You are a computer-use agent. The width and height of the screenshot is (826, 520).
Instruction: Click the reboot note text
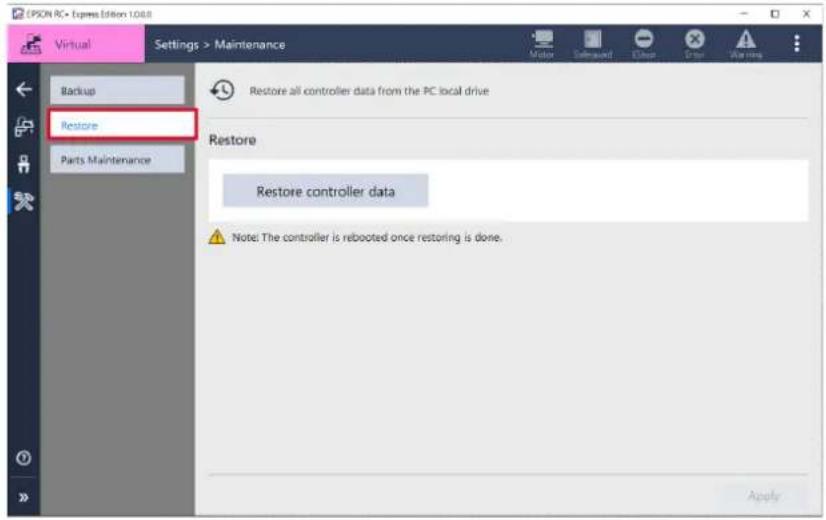click(x=367, y=238)
